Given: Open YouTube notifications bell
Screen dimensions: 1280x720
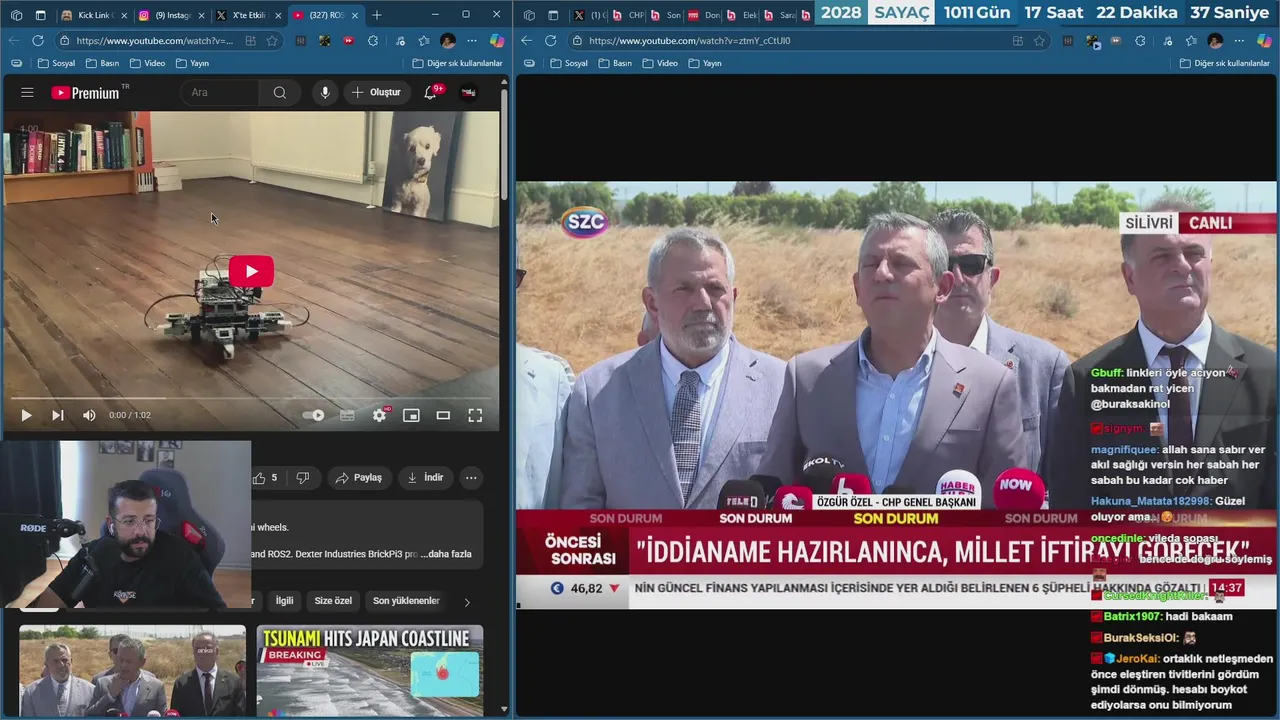Looking at the screenshot, I should coord(430,92).
